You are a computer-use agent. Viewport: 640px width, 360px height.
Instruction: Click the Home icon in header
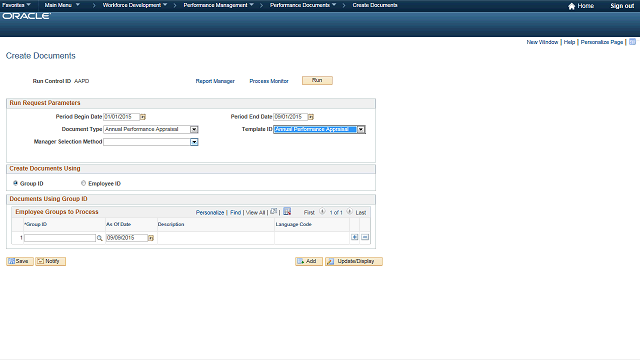tap(571, 6)
